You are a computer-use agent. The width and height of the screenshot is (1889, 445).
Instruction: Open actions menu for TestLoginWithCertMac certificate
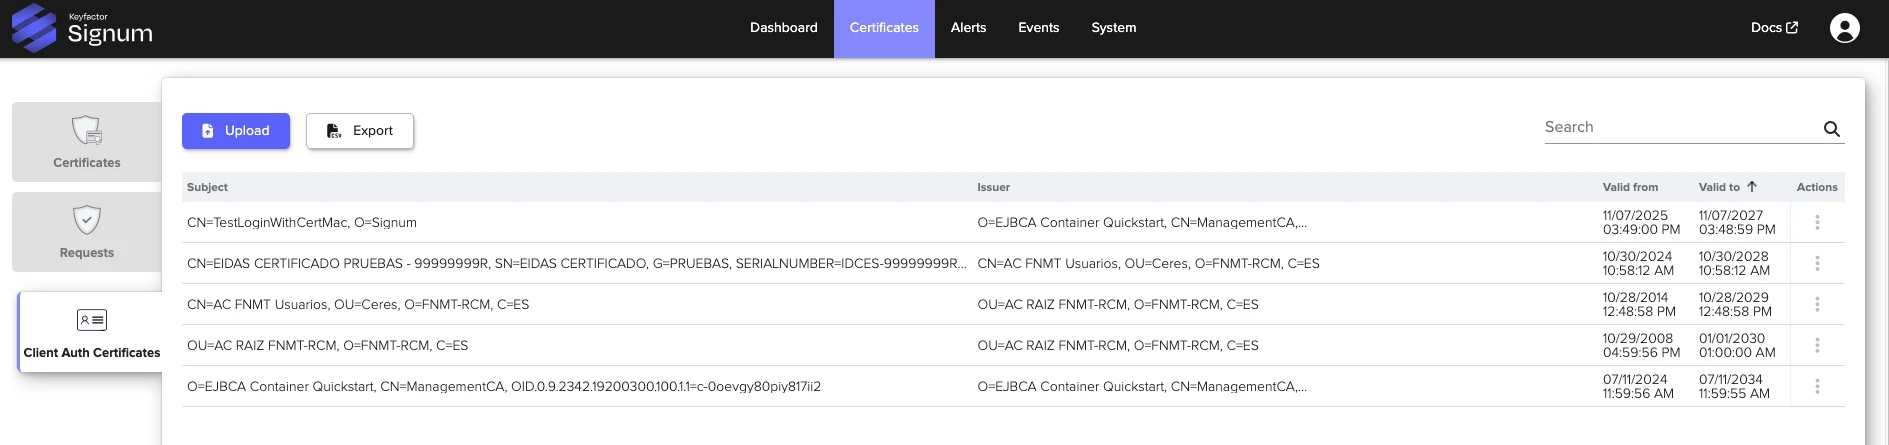pos(1817,223)
